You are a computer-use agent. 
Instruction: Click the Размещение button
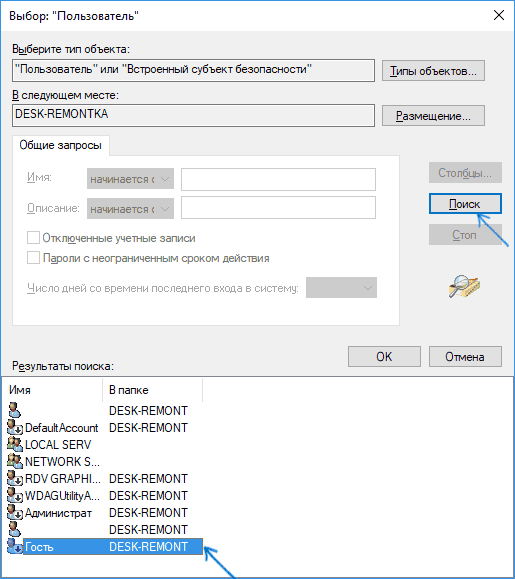coord(433,116)
